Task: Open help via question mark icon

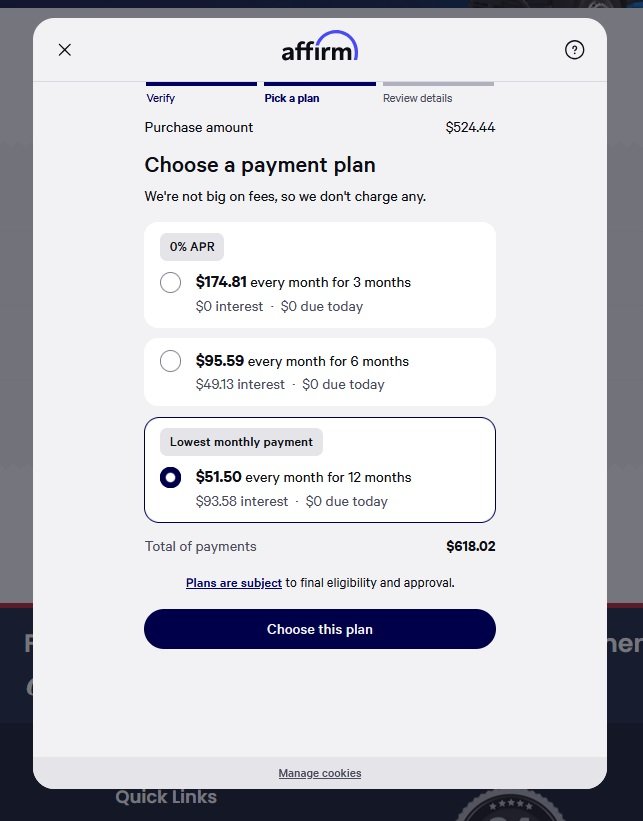Action: click(x=574, y=50)
